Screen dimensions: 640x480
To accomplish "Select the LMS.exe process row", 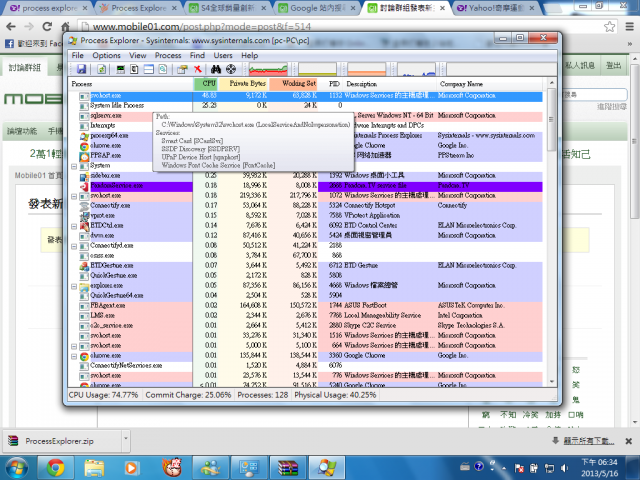I will pos(305,316).
